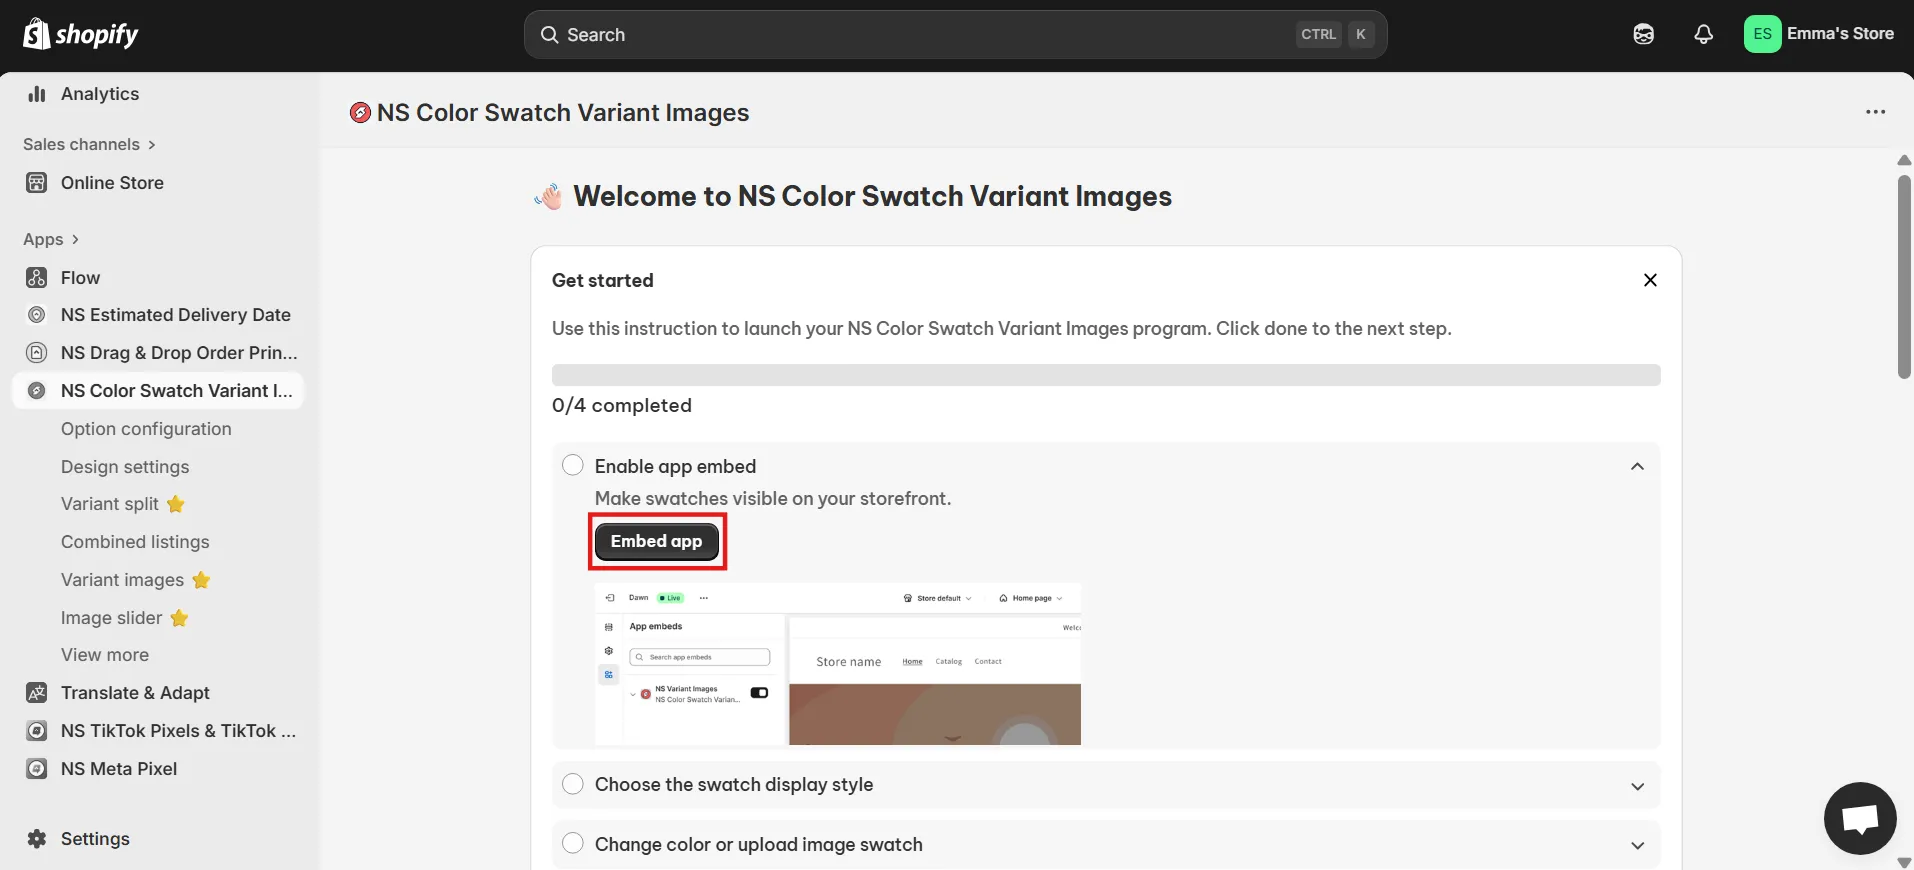This screenshot has width=1914, height=870.
Task: Open Option configuration submenu item
Action: [146, 429]
